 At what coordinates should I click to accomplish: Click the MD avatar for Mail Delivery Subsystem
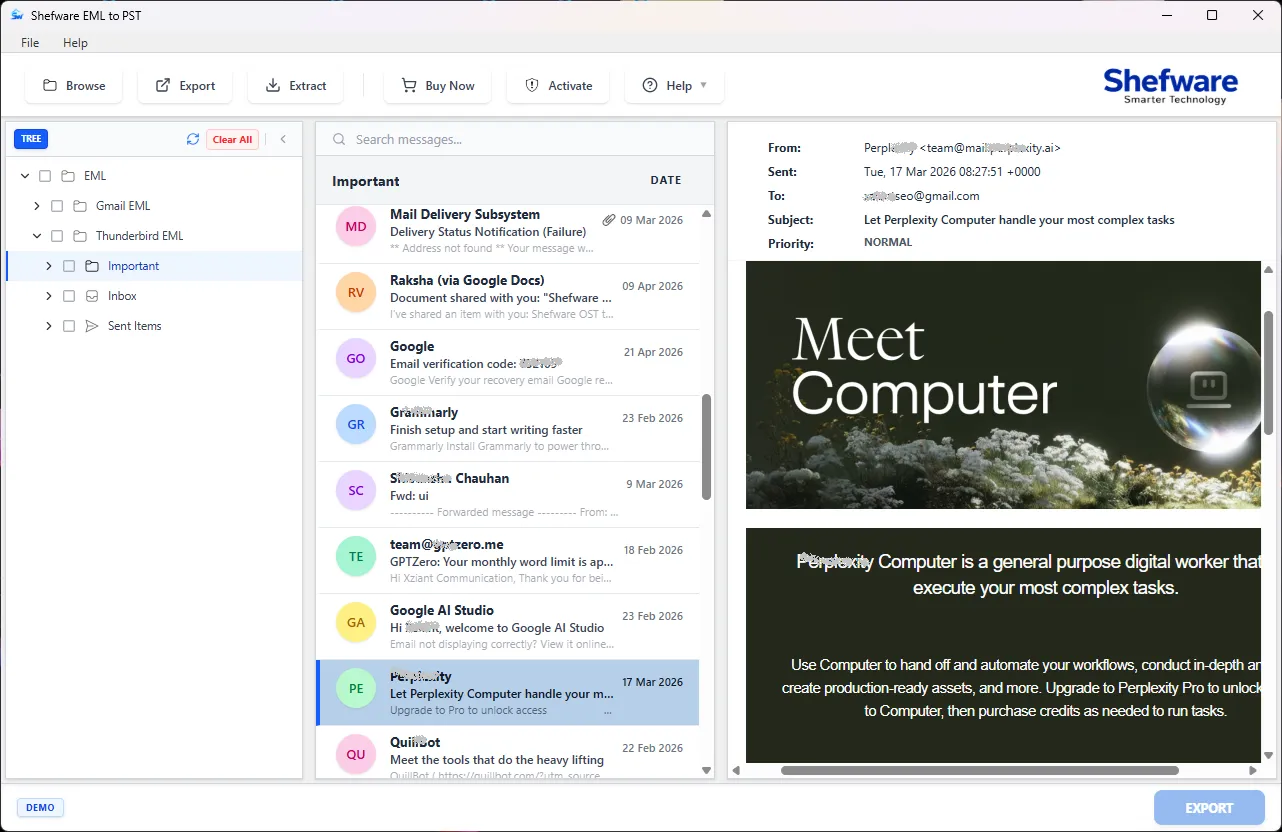click(x=356, y=227)
